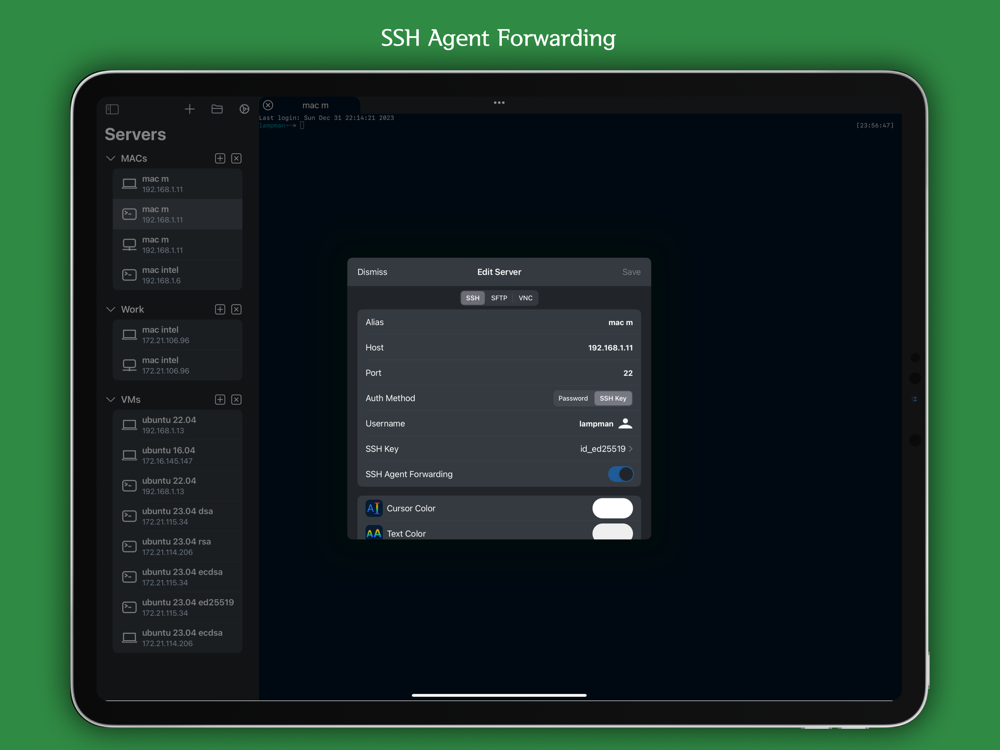The image size is (1000, 750).
Task: Click the user profile icon beside Username
Action: (626, 423)
